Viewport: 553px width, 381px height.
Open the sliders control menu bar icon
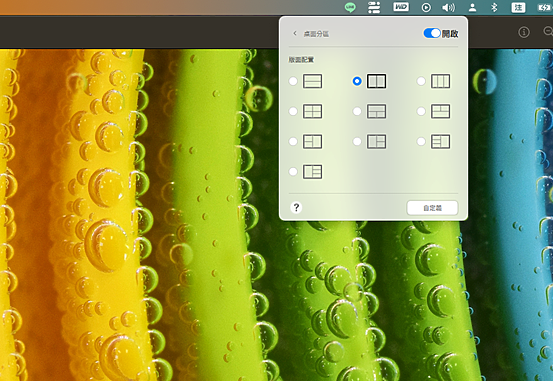[x=374, y=7]
